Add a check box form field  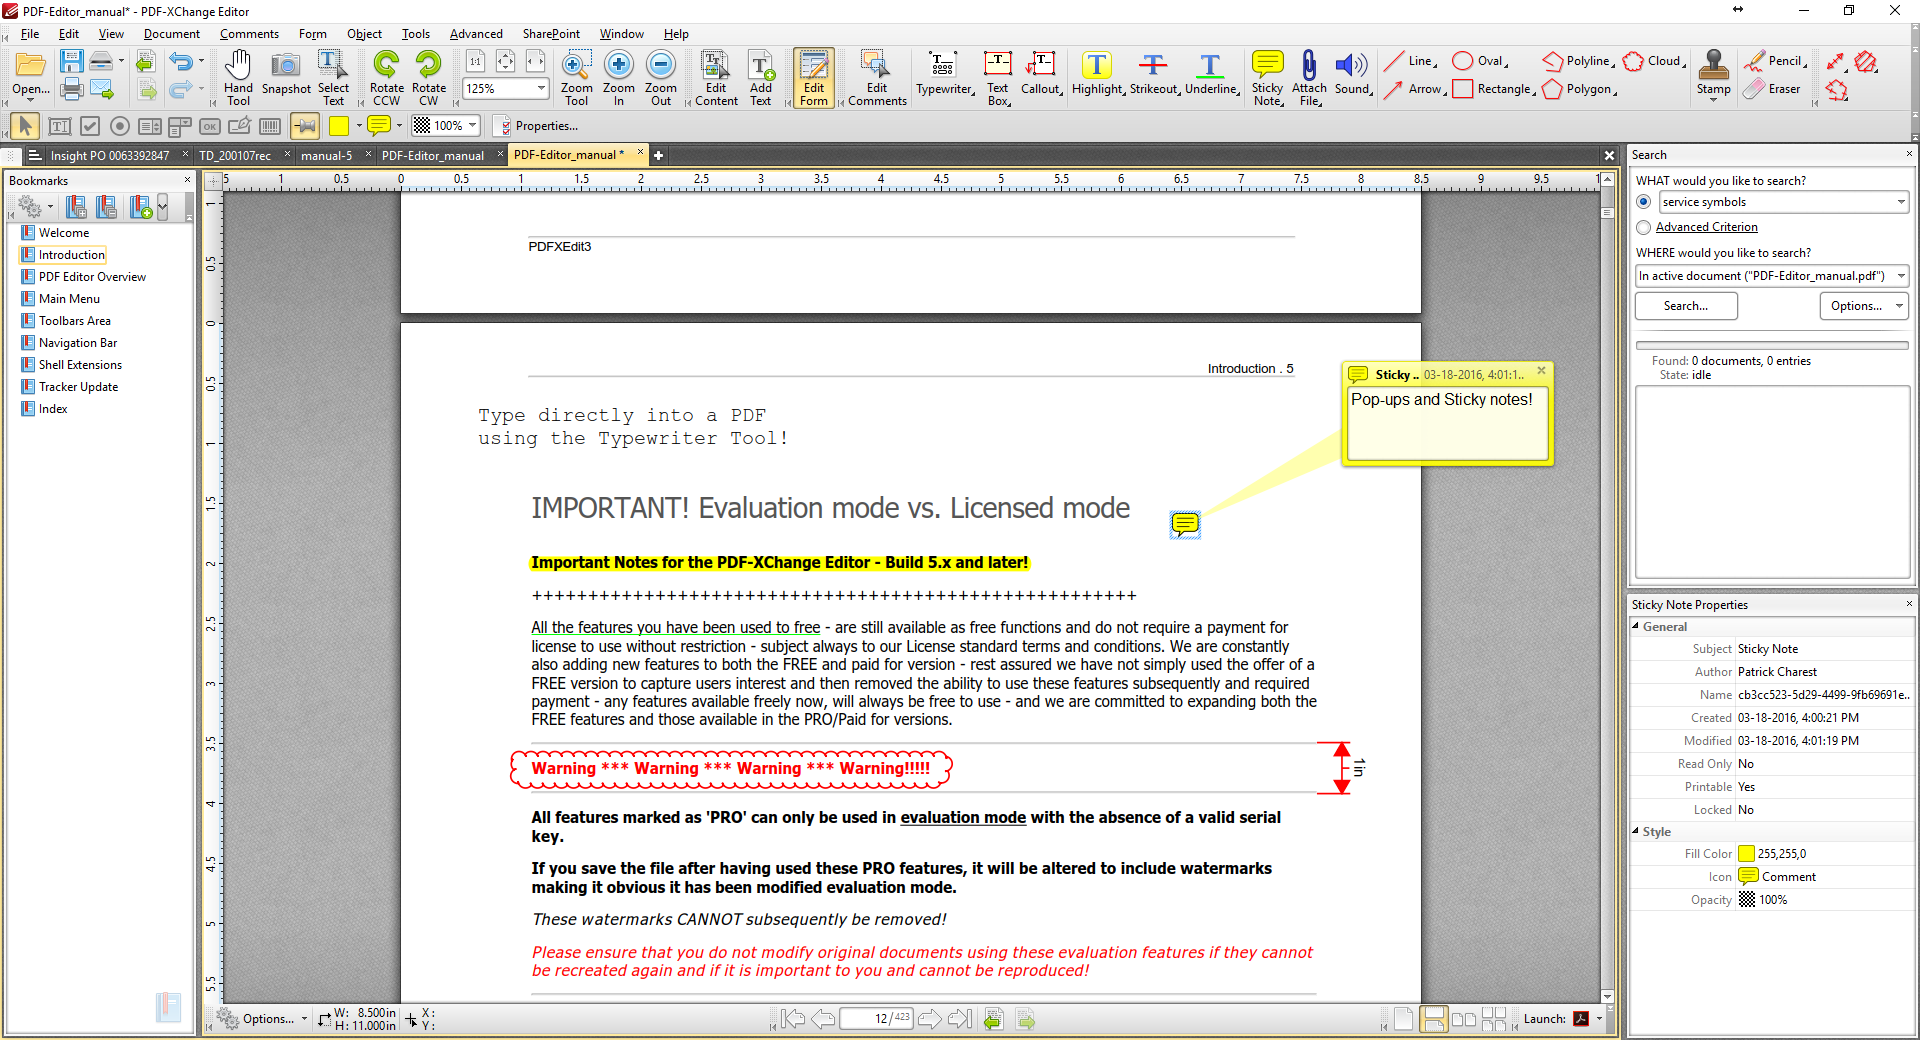[90, 126]
